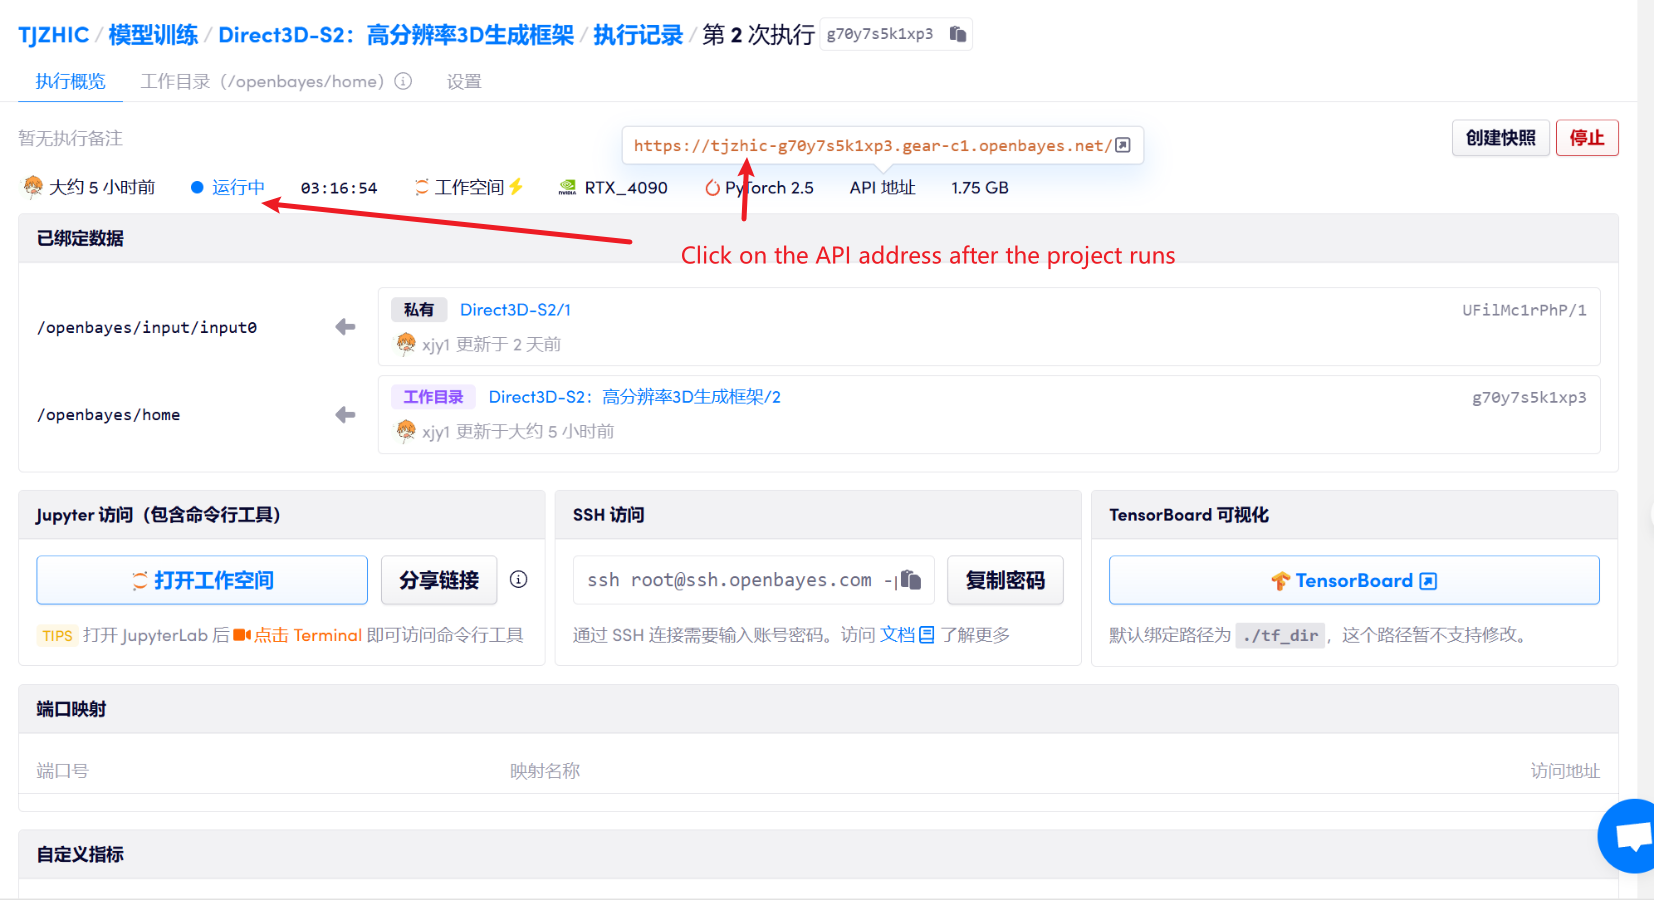Viewport: 1654px width, 903px height.
Task: Switch to the 执行概览 tab
Action: point(70,81)
